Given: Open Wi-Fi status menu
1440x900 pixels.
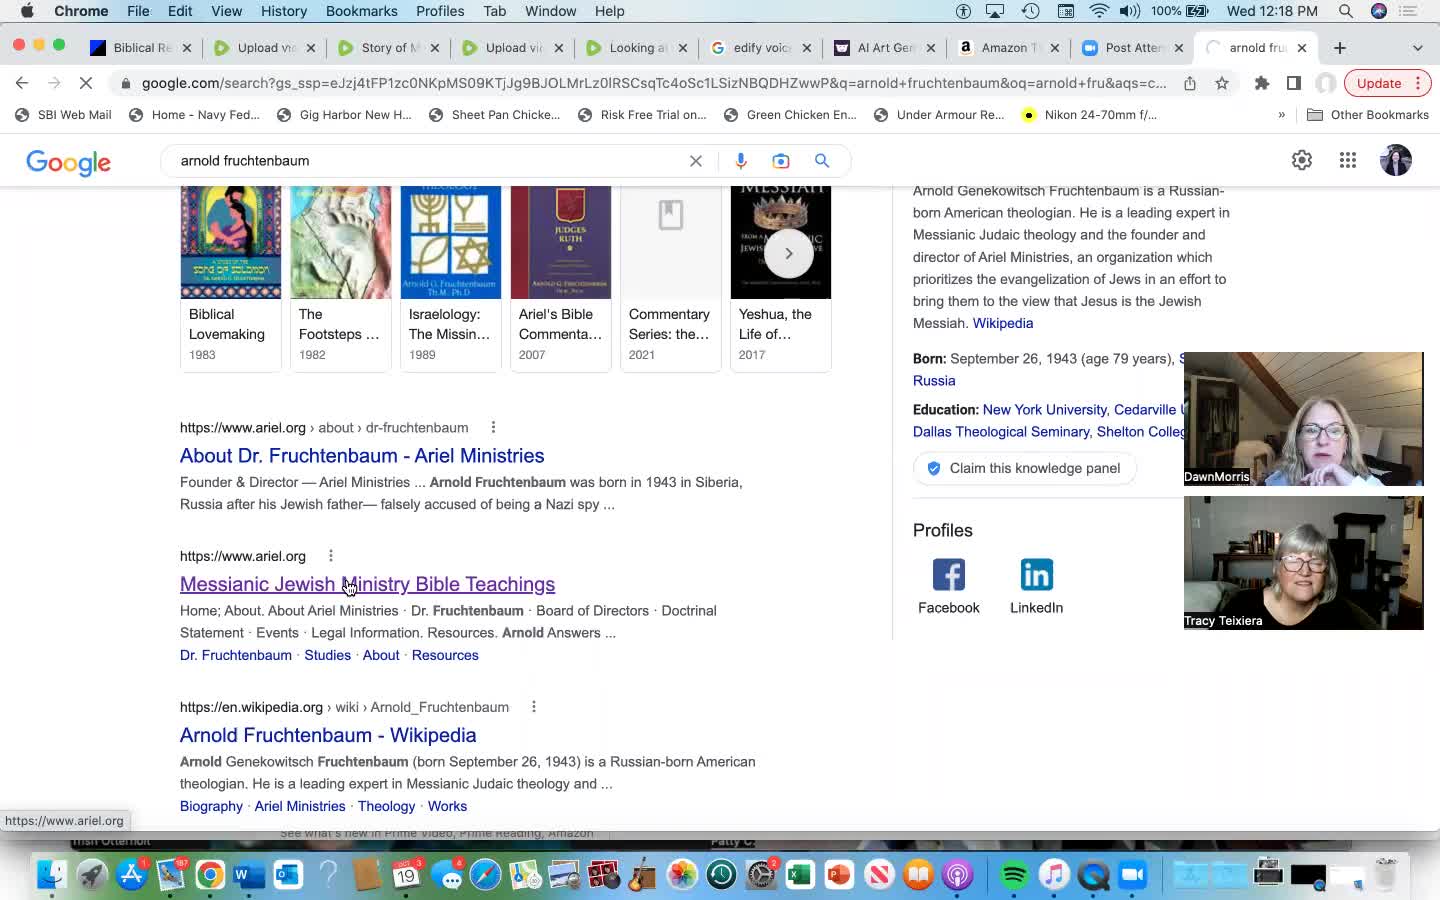Looking at the screenshot, I should click(1099, 11).
